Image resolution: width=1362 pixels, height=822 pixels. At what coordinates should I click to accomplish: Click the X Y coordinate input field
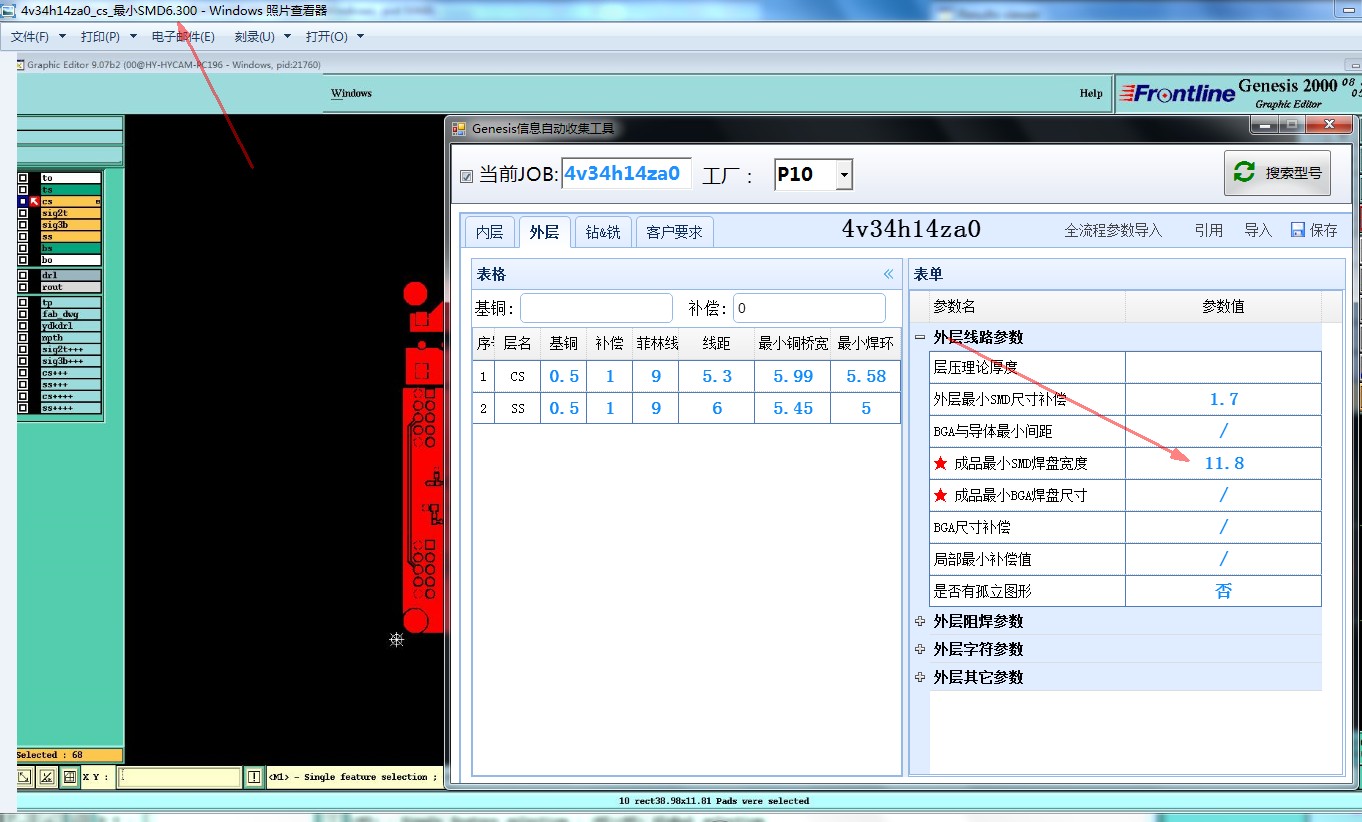[x=179, y=777]
